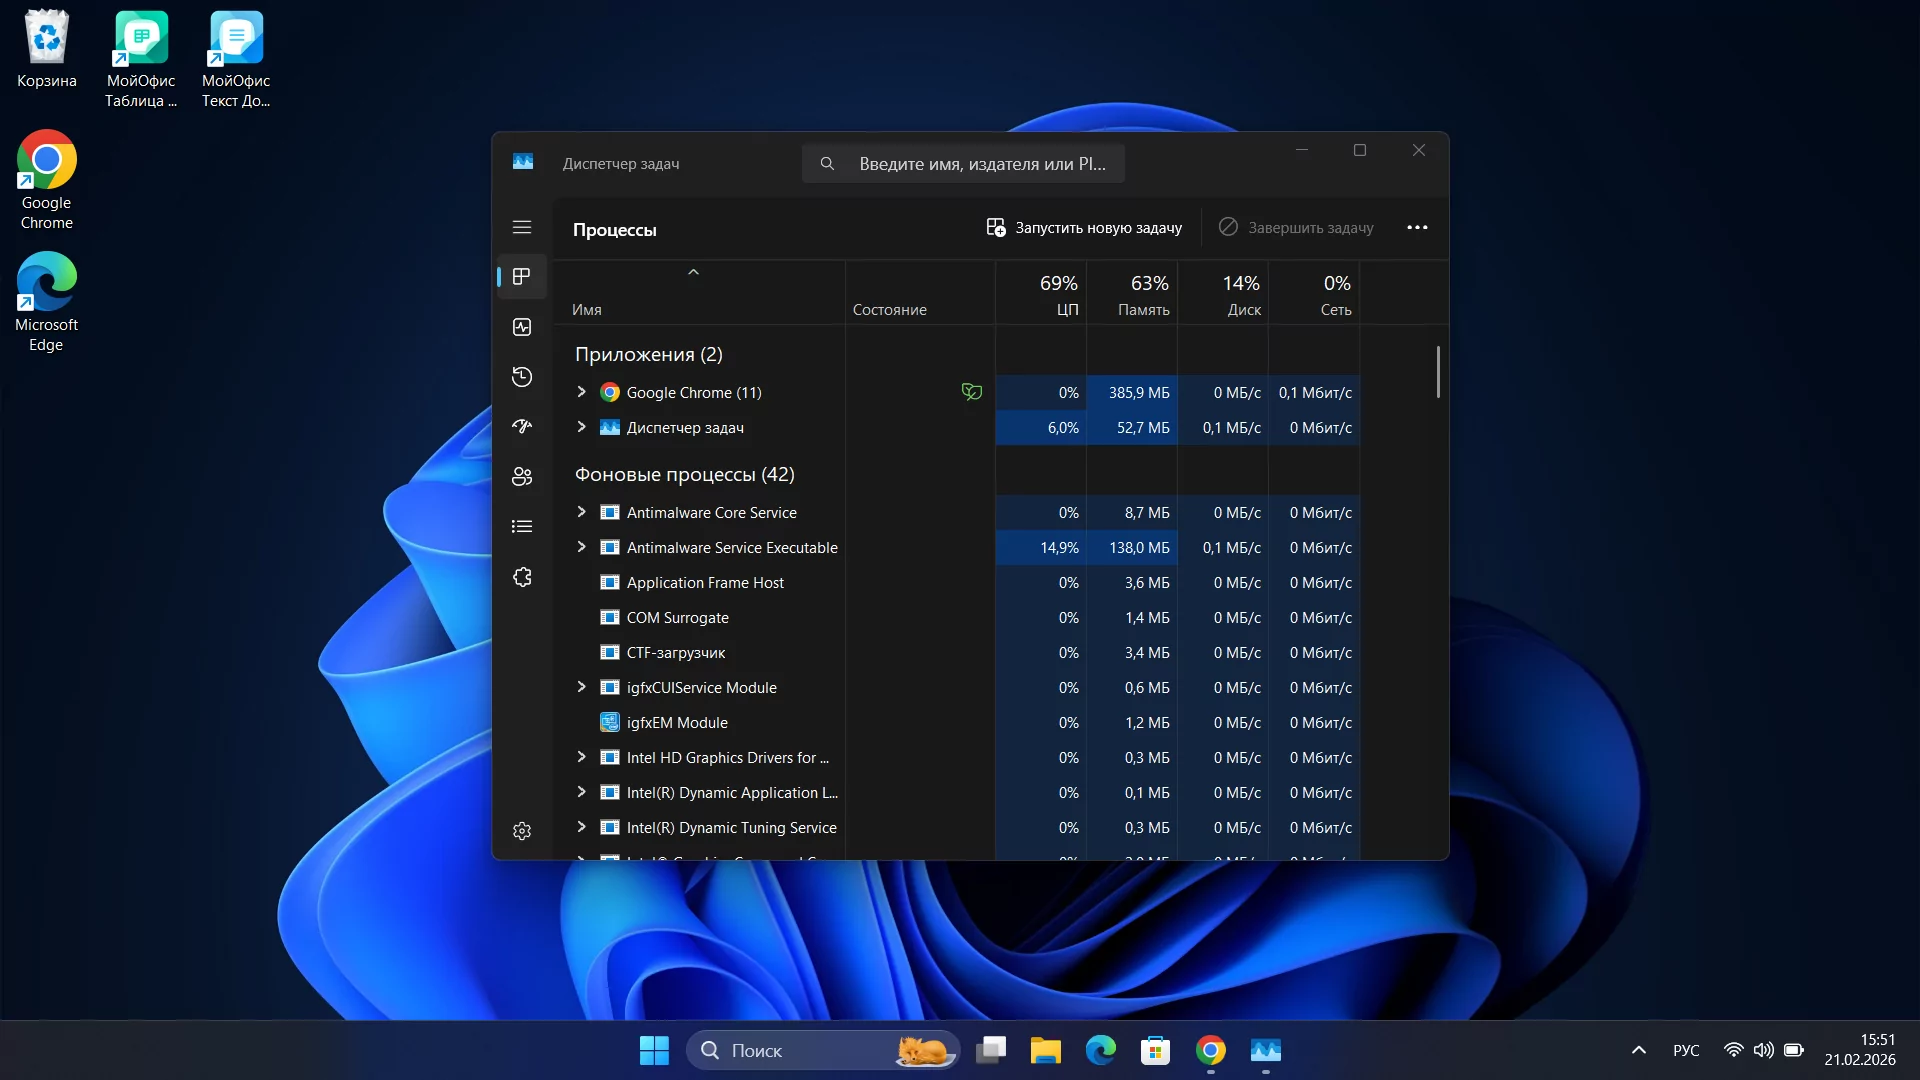
Task: Expand igfxCUIService Module entry
Action: pos(581,687)
